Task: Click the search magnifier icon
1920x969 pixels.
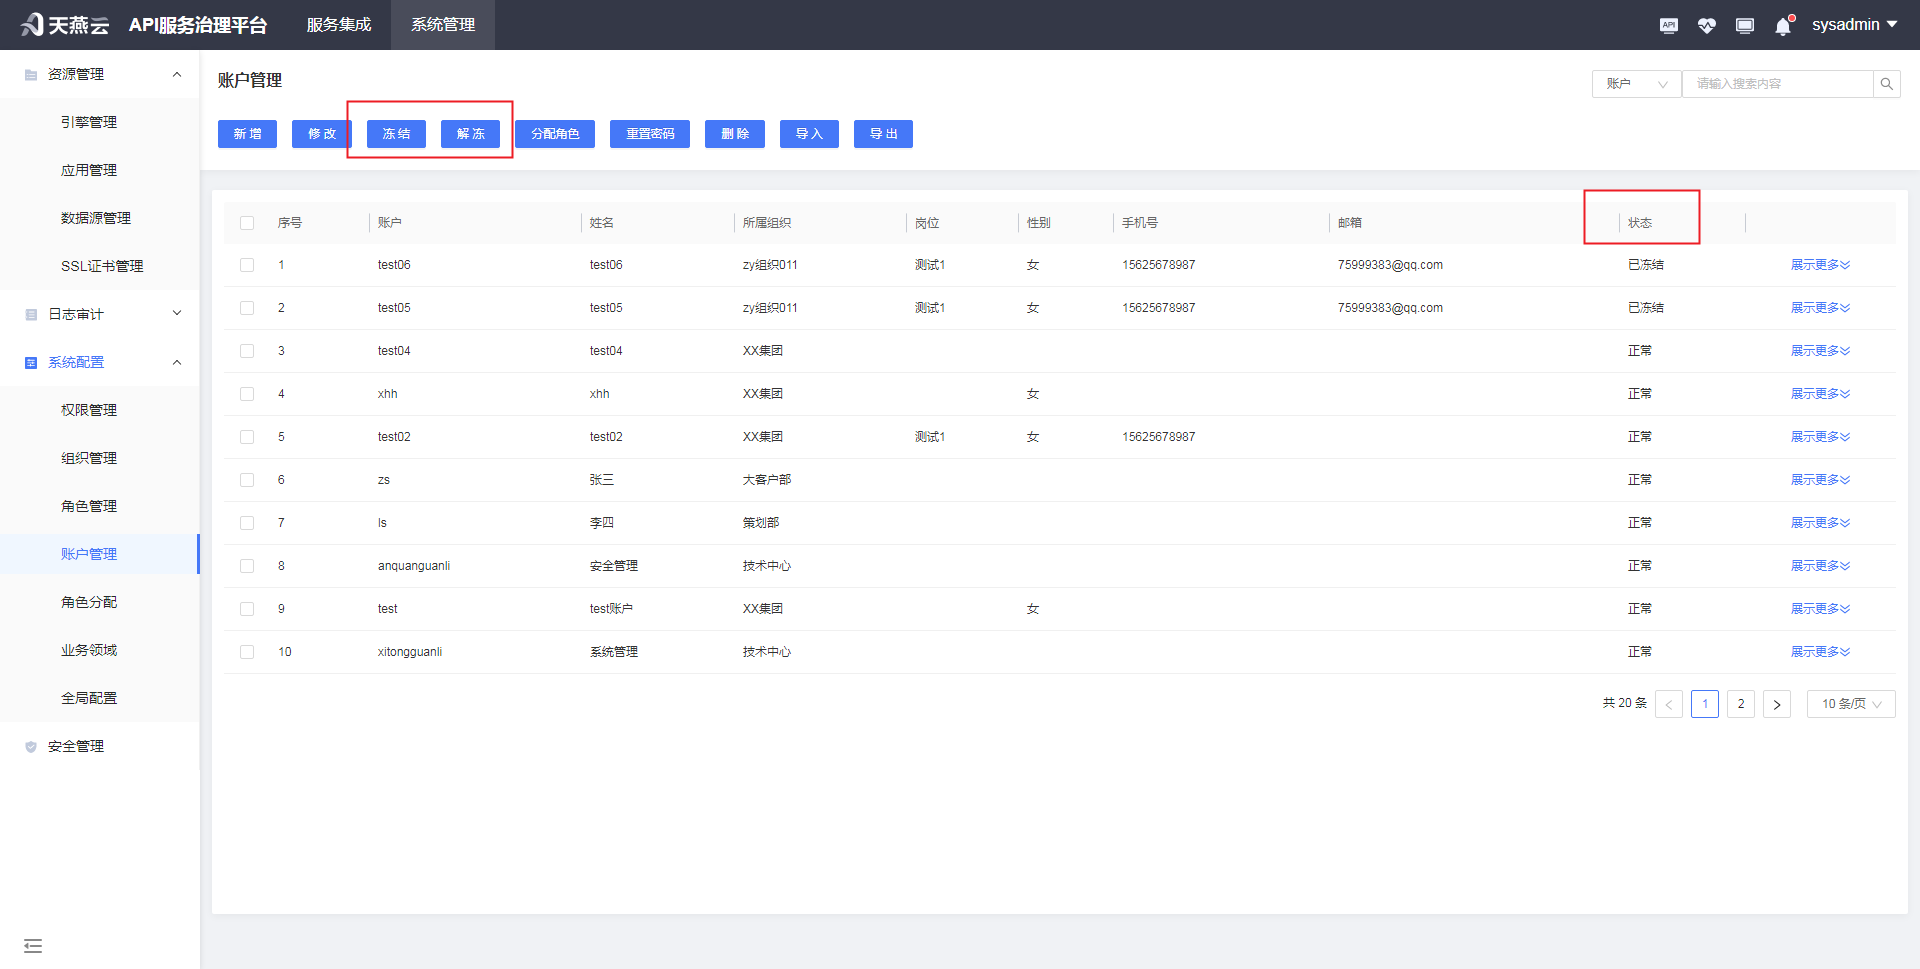Action: click(1886, 84)
